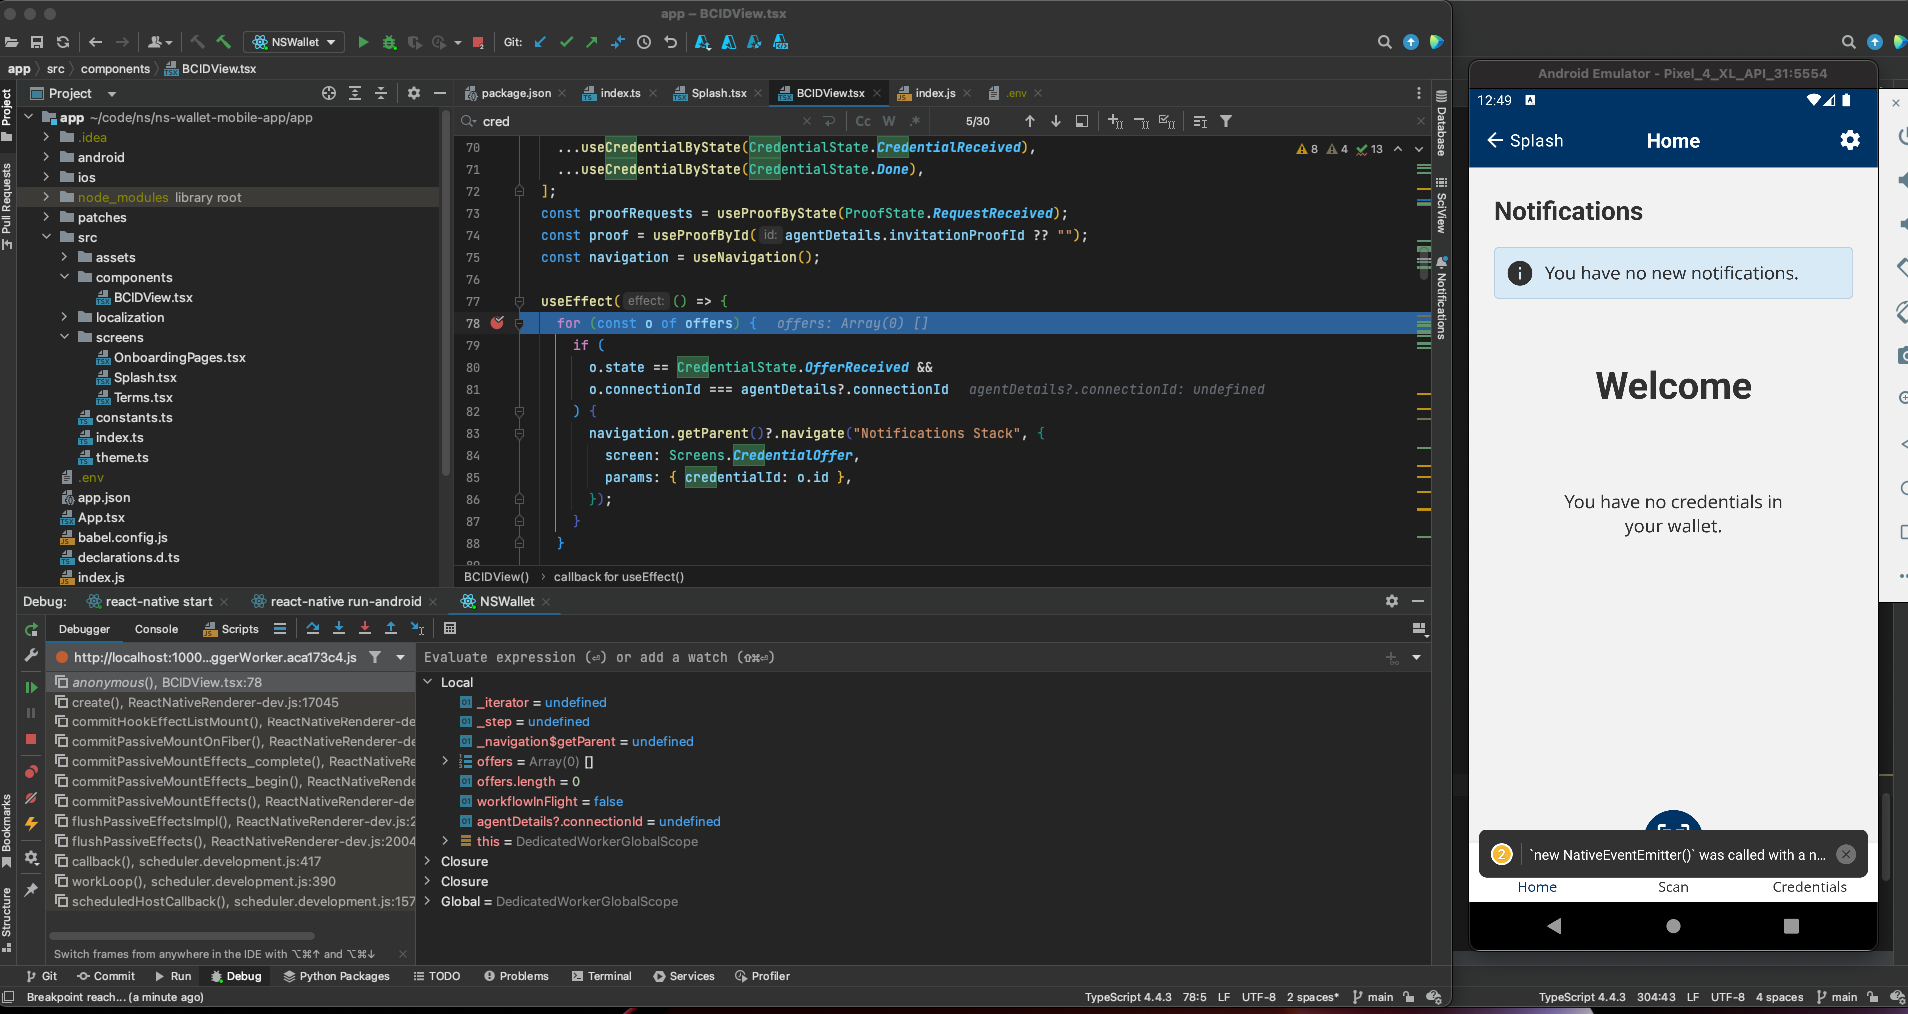This screenshot has height=1014, width=1908.
Task: Expand the offers variable in Local
Action: [x=445, y=761]
